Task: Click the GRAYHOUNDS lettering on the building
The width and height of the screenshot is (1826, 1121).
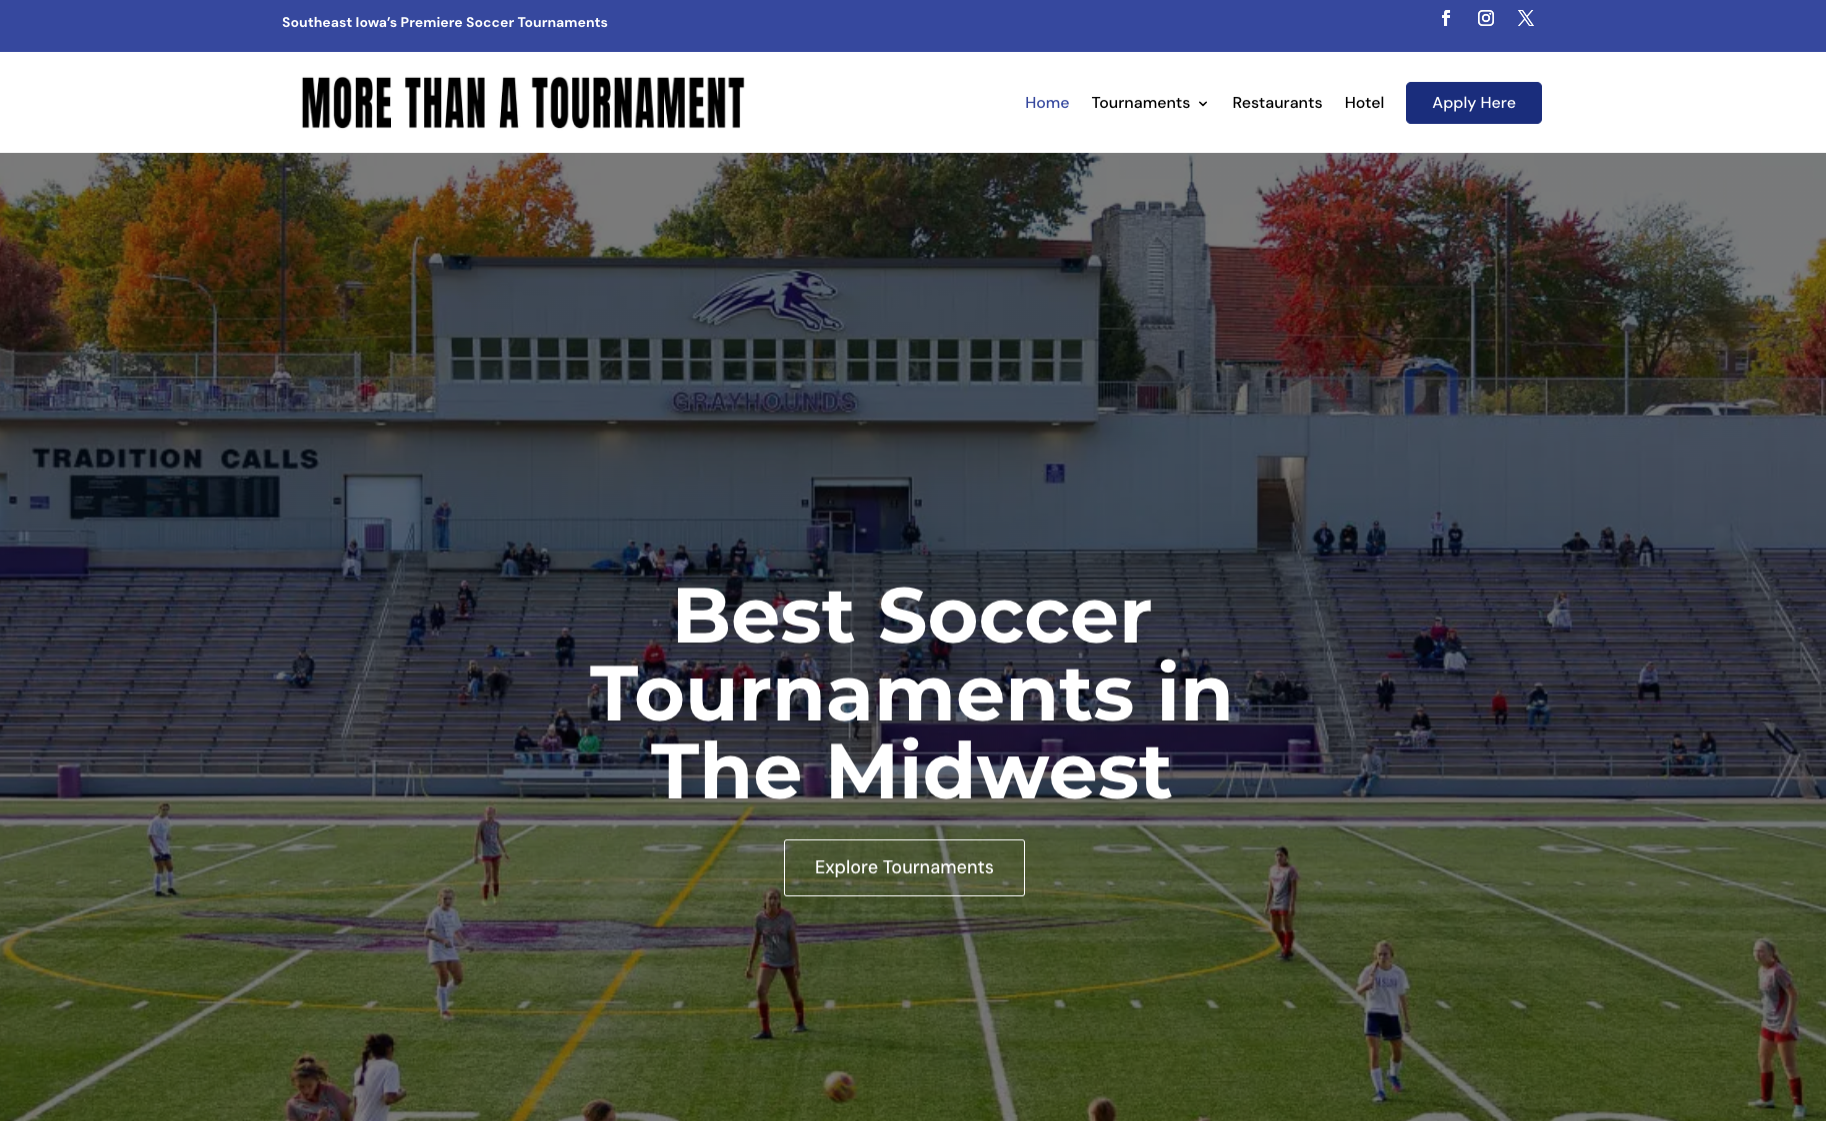Action: 765,402
